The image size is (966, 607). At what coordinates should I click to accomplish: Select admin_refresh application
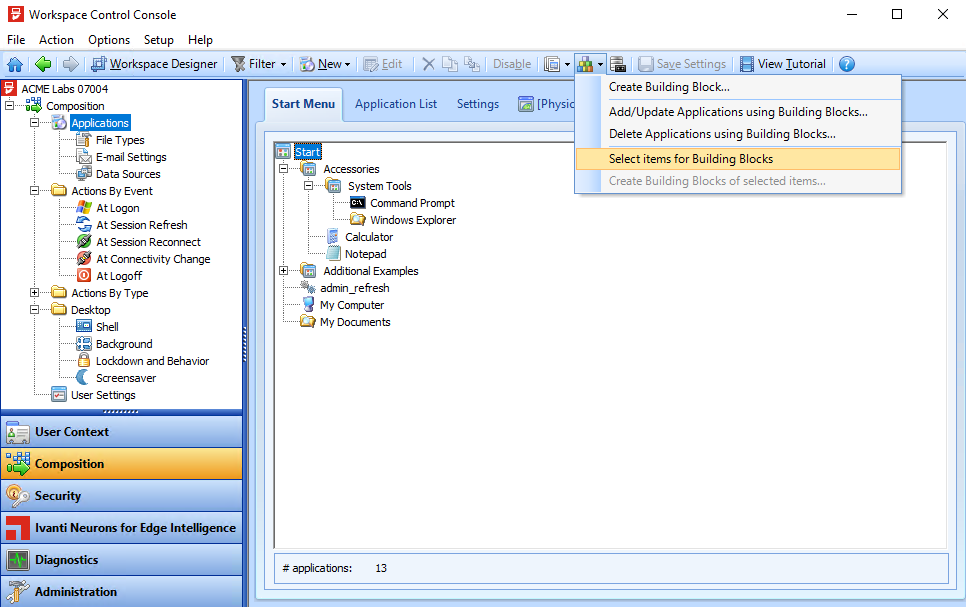[355, 288]
